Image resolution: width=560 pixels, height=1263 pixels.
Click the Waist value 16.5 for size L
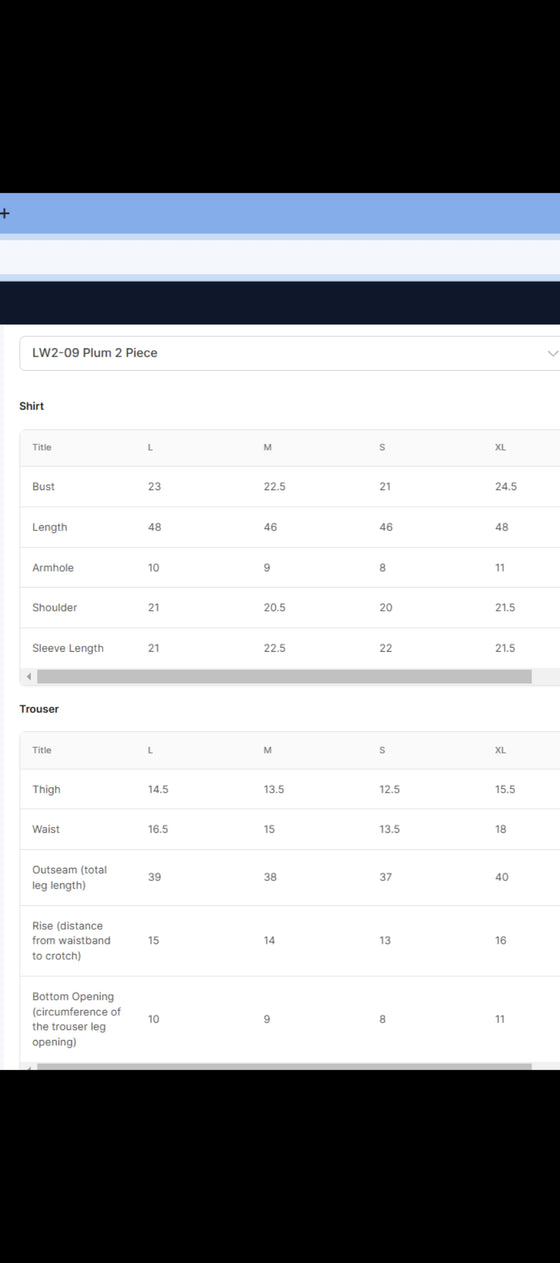[x=158, y=830]
